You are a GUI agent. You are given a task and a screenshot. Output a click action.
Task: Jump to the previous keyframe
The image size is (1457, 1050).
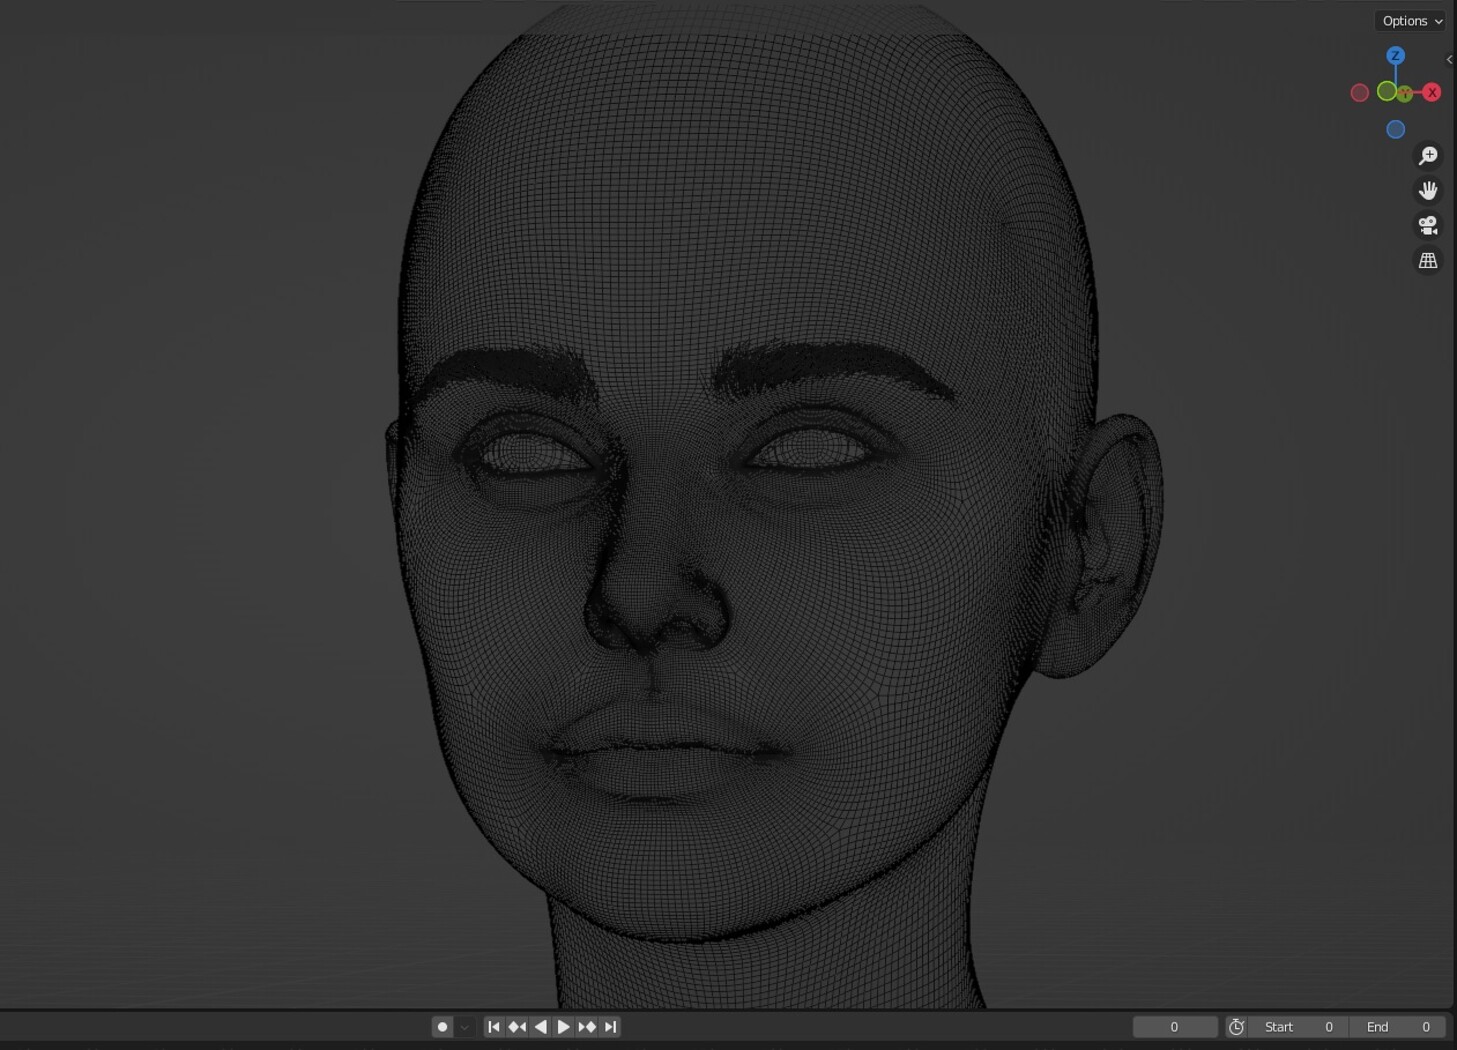[x=517, y=1027]
